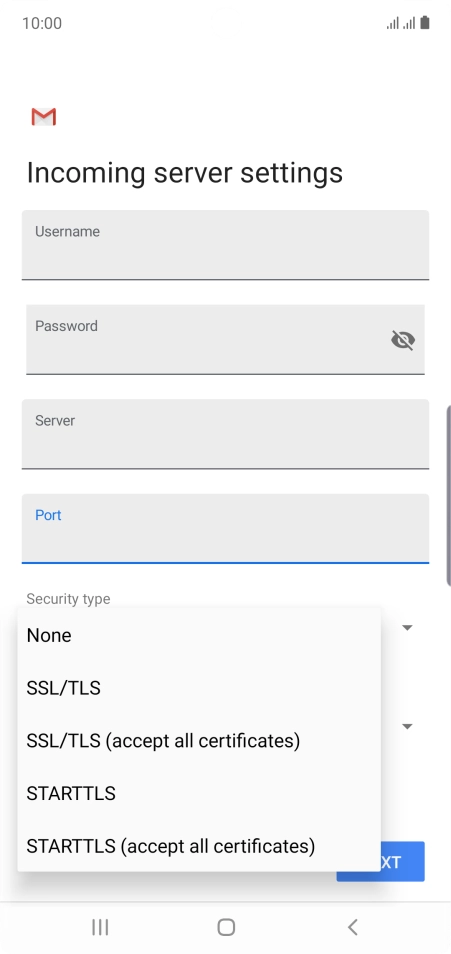Toggle password visibility eye icon
The width and height of the screenshot is (451, 954).
[403, 340]
